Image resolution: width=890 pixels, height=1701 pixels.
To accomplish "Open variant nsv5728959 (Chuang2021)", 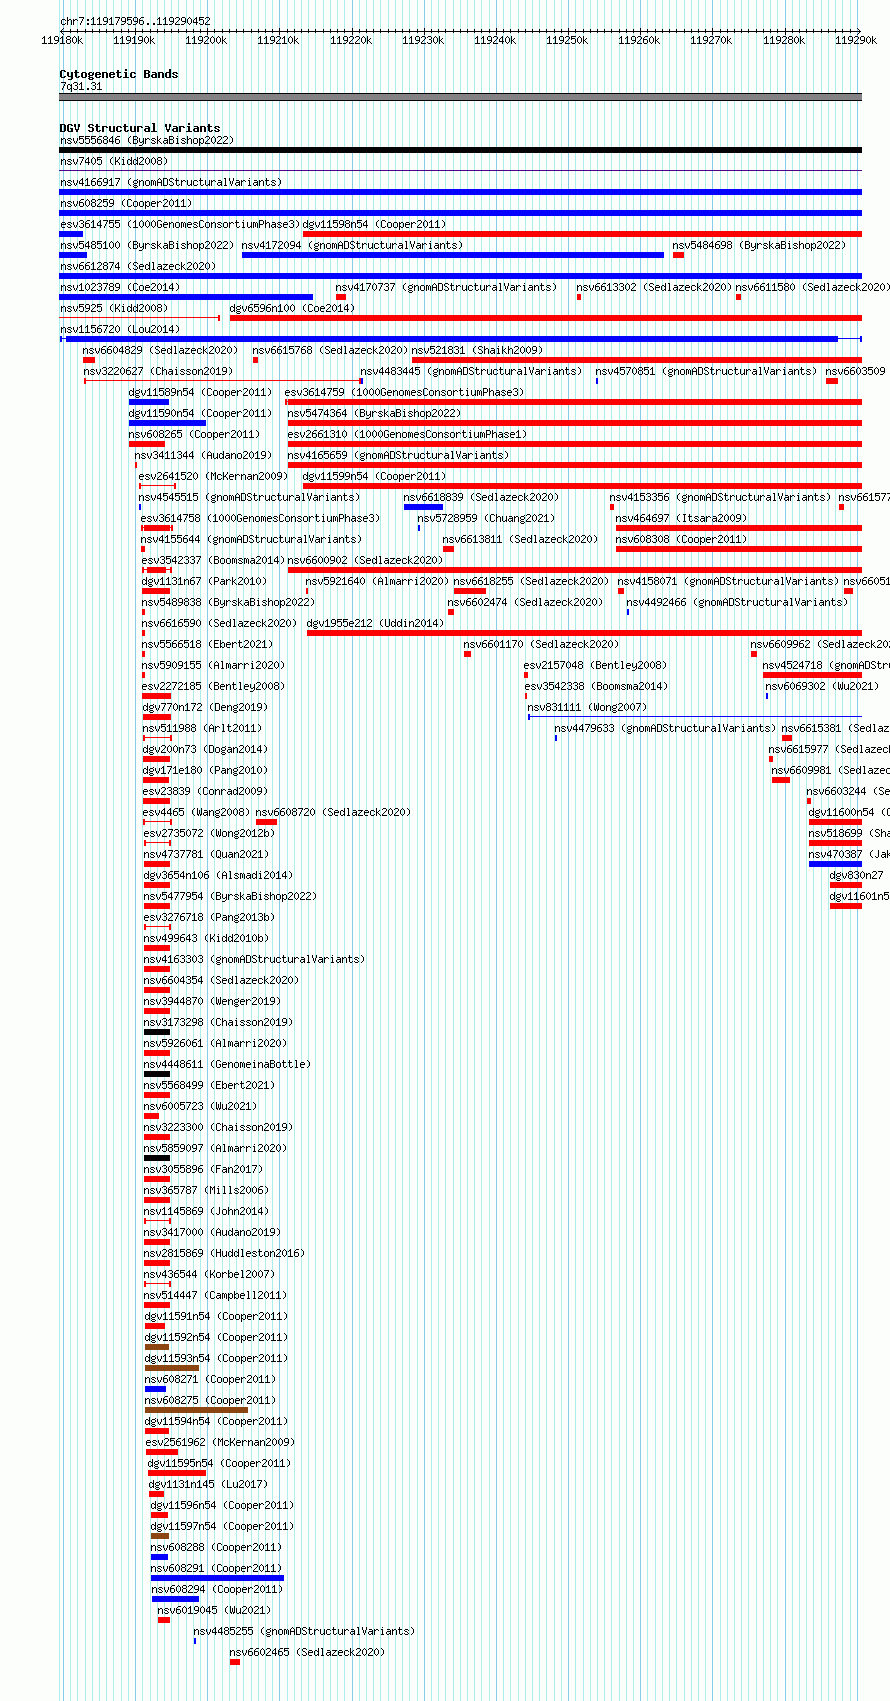I will click(487, 518).
